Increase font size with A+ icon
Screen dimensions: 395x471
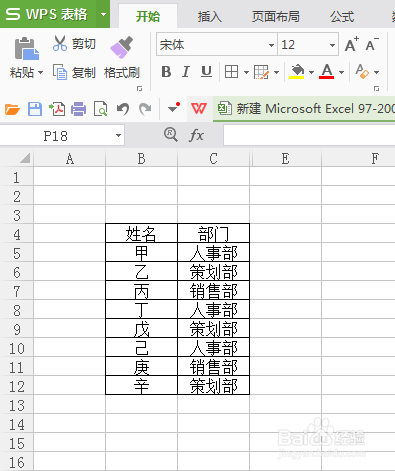pos(351,44)
